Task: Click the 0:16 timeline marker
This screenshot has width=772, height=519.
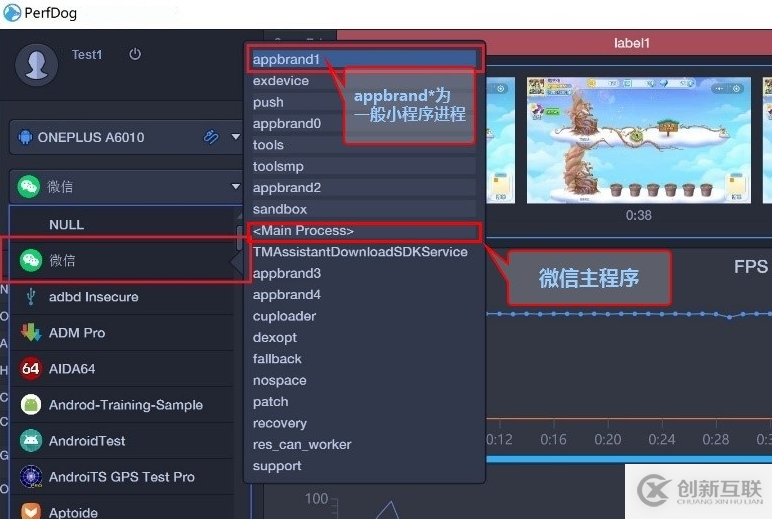Action: point(553,439)
